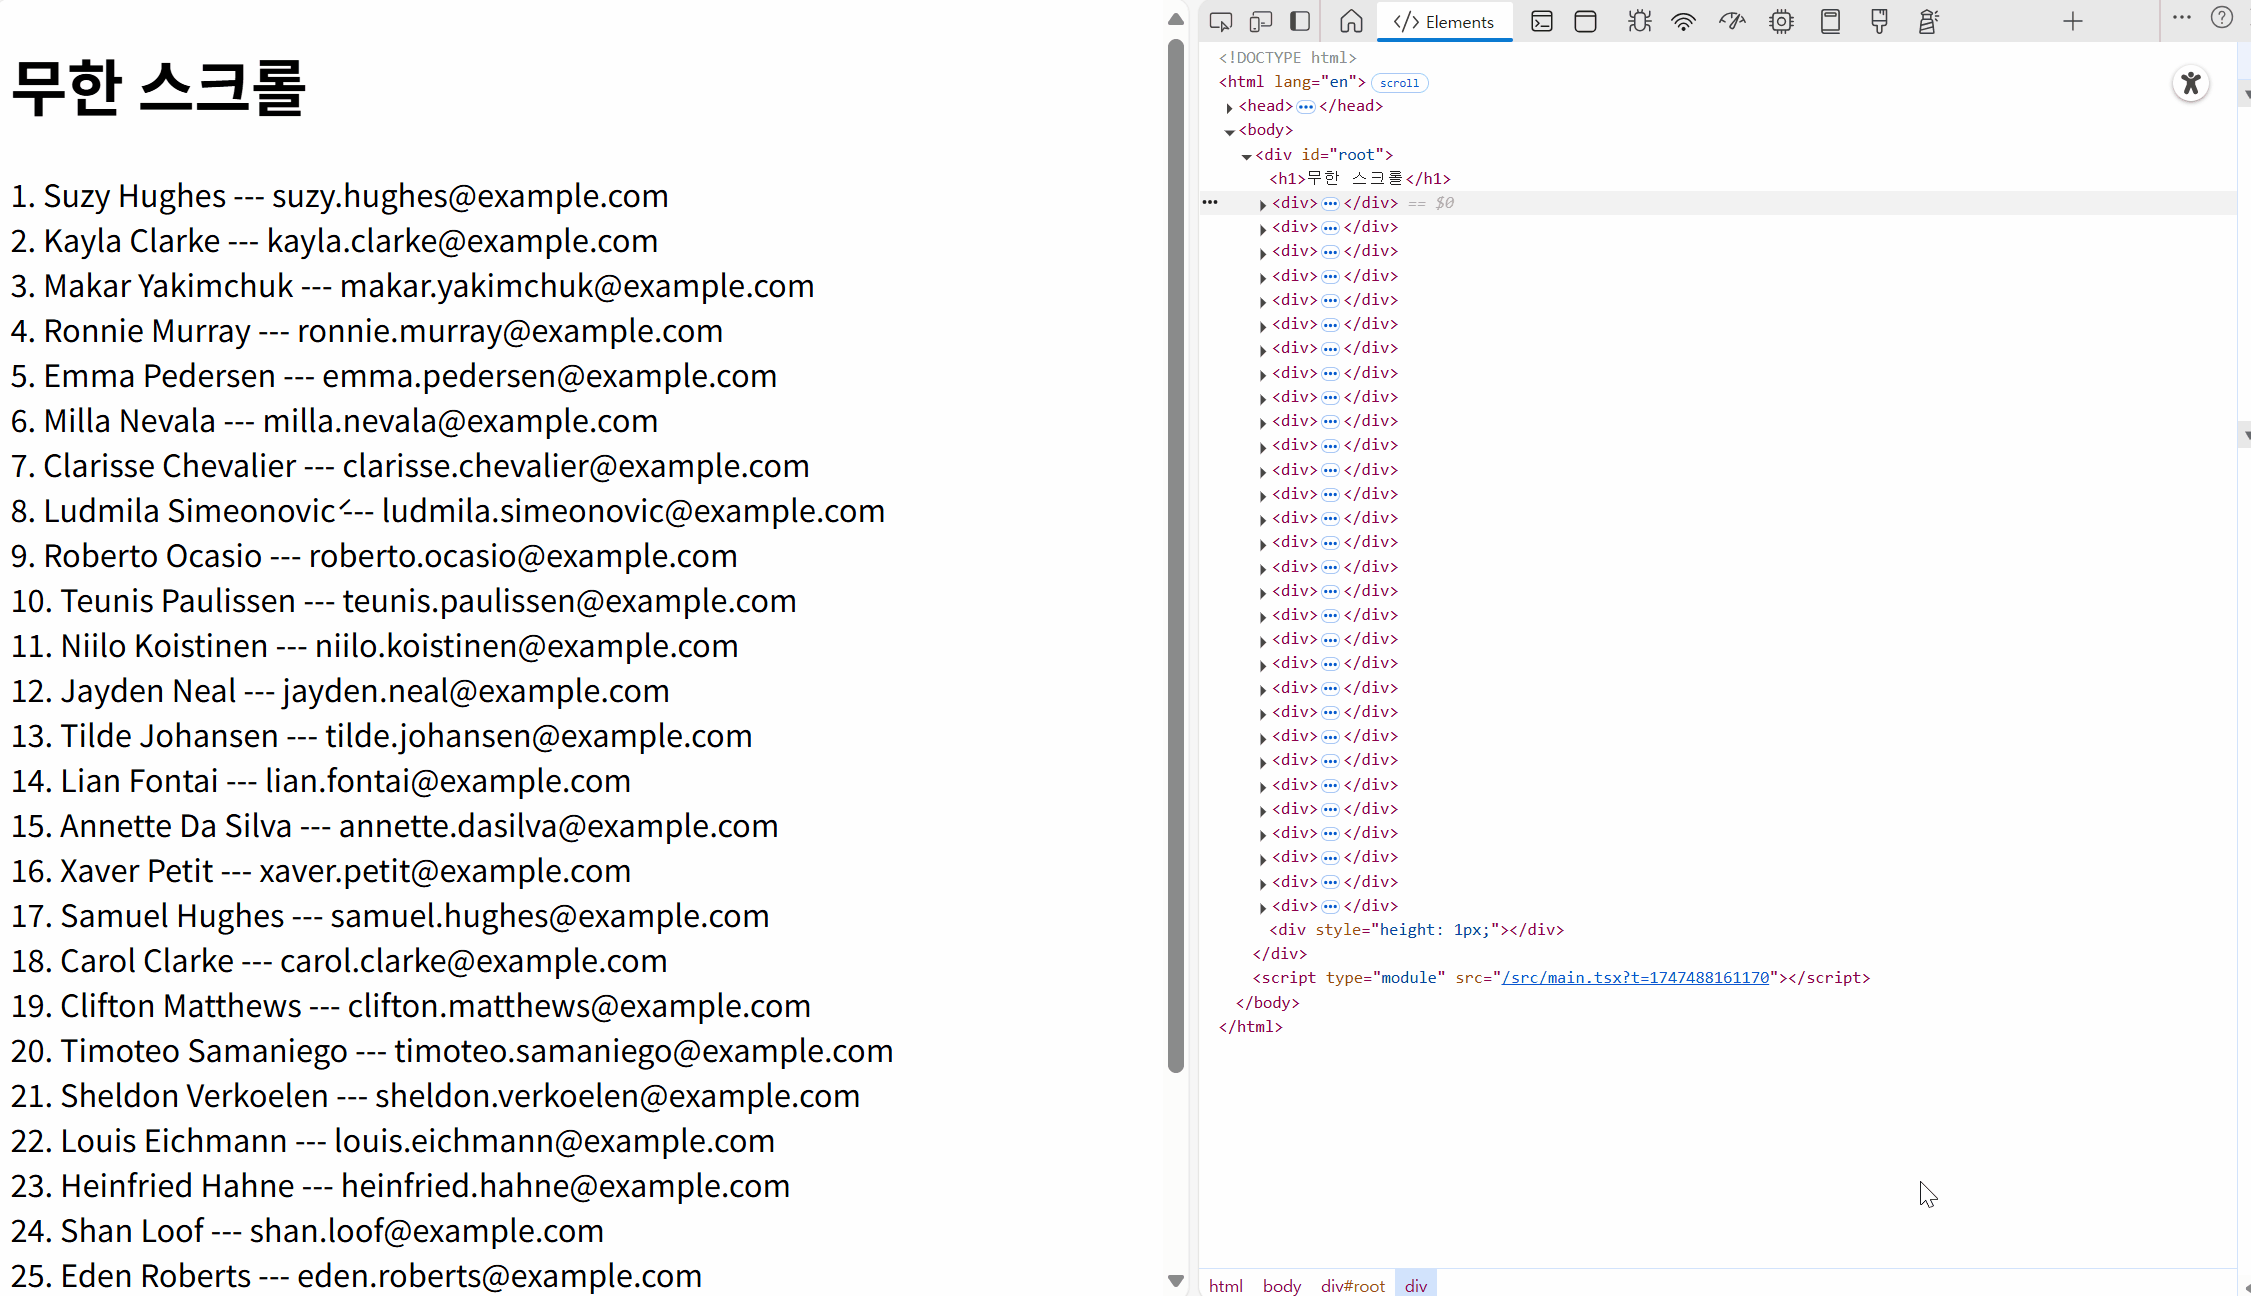Open the Memory chip tool
The image size is (2251, 1296).
1781,21
